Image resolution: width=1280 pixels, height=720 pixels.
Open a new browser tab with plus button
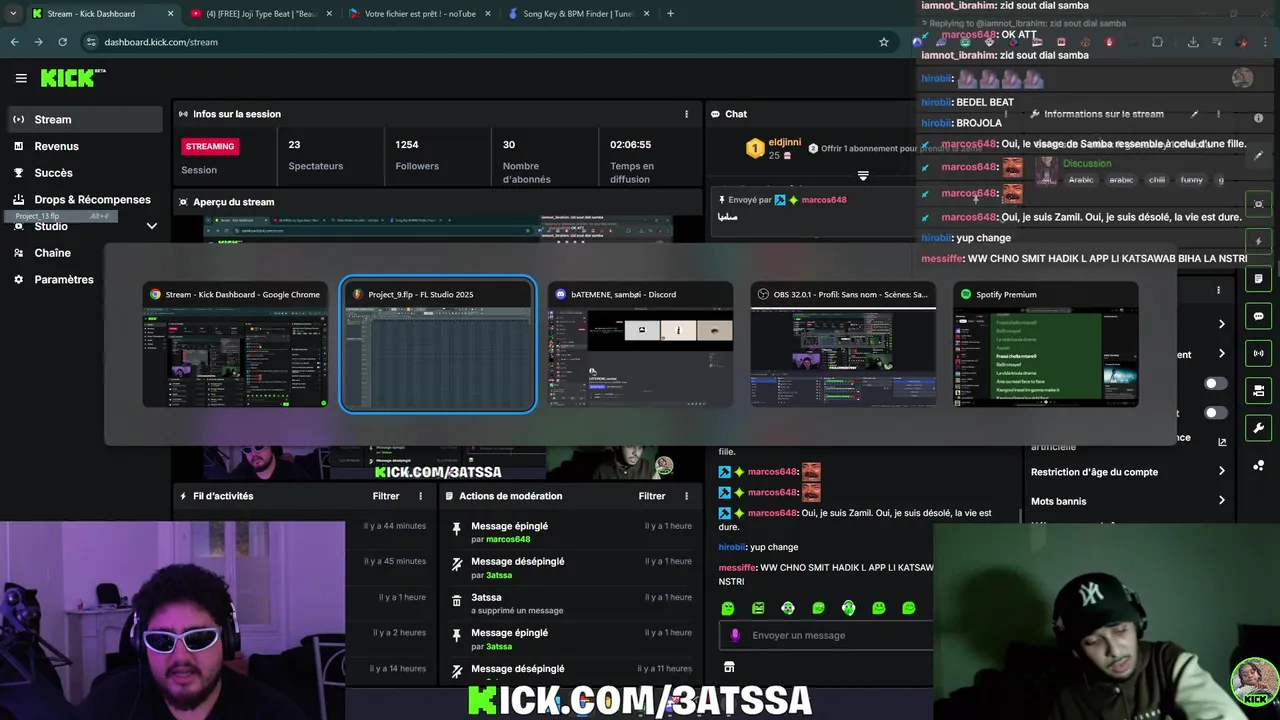pyautogui.click(x=670, y=14)
